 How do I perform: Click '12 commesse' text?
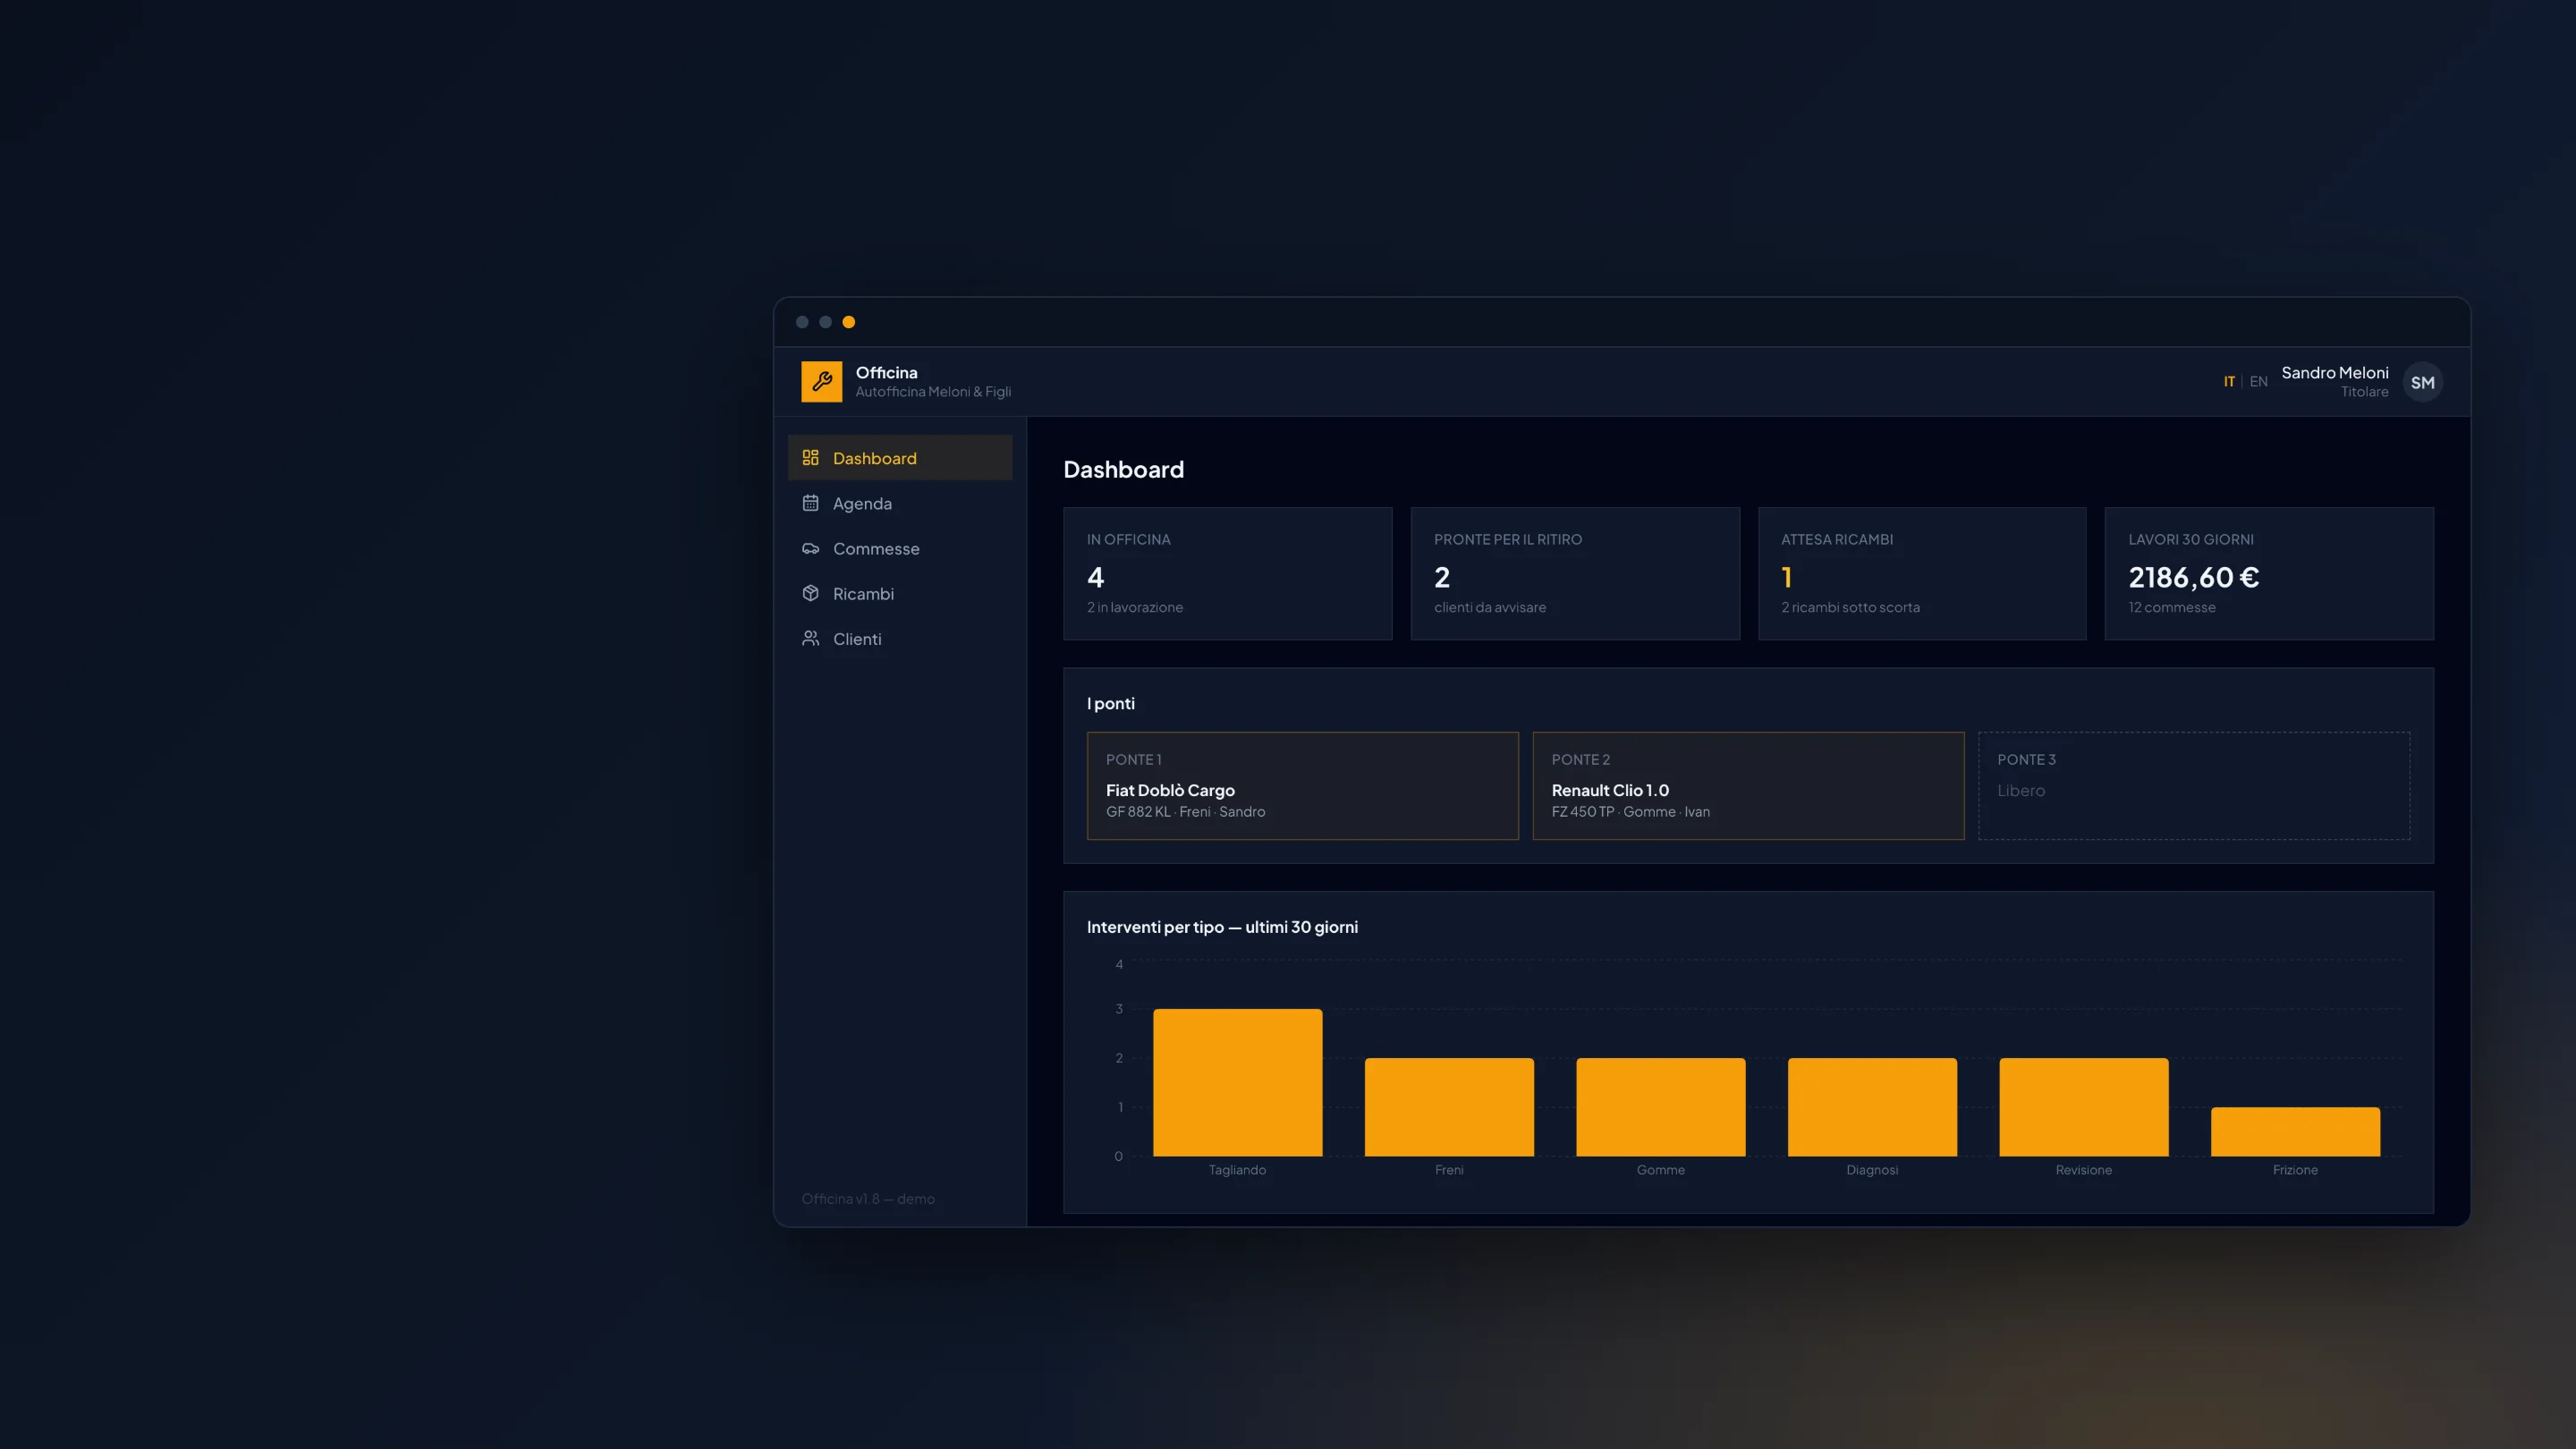pyautogui.click(x=2171, y=607)
